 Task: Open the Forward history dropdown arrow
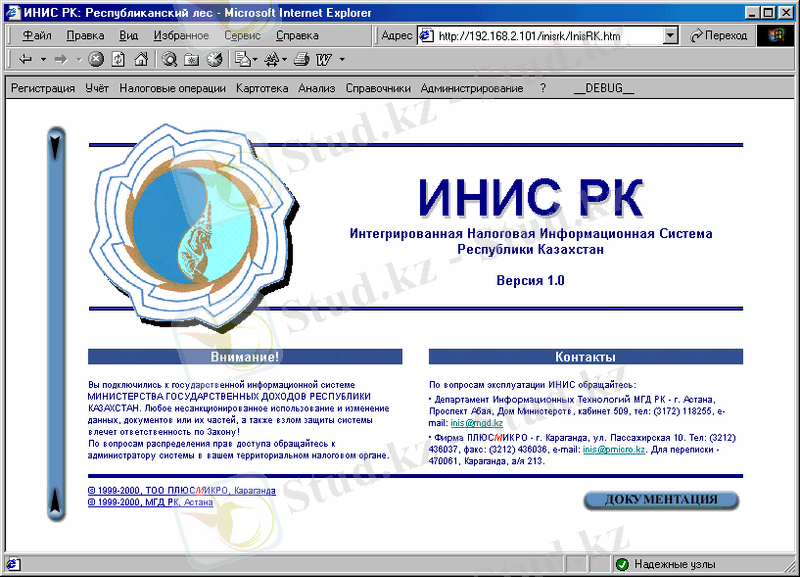pyautogui.click(x=79, y=60)
